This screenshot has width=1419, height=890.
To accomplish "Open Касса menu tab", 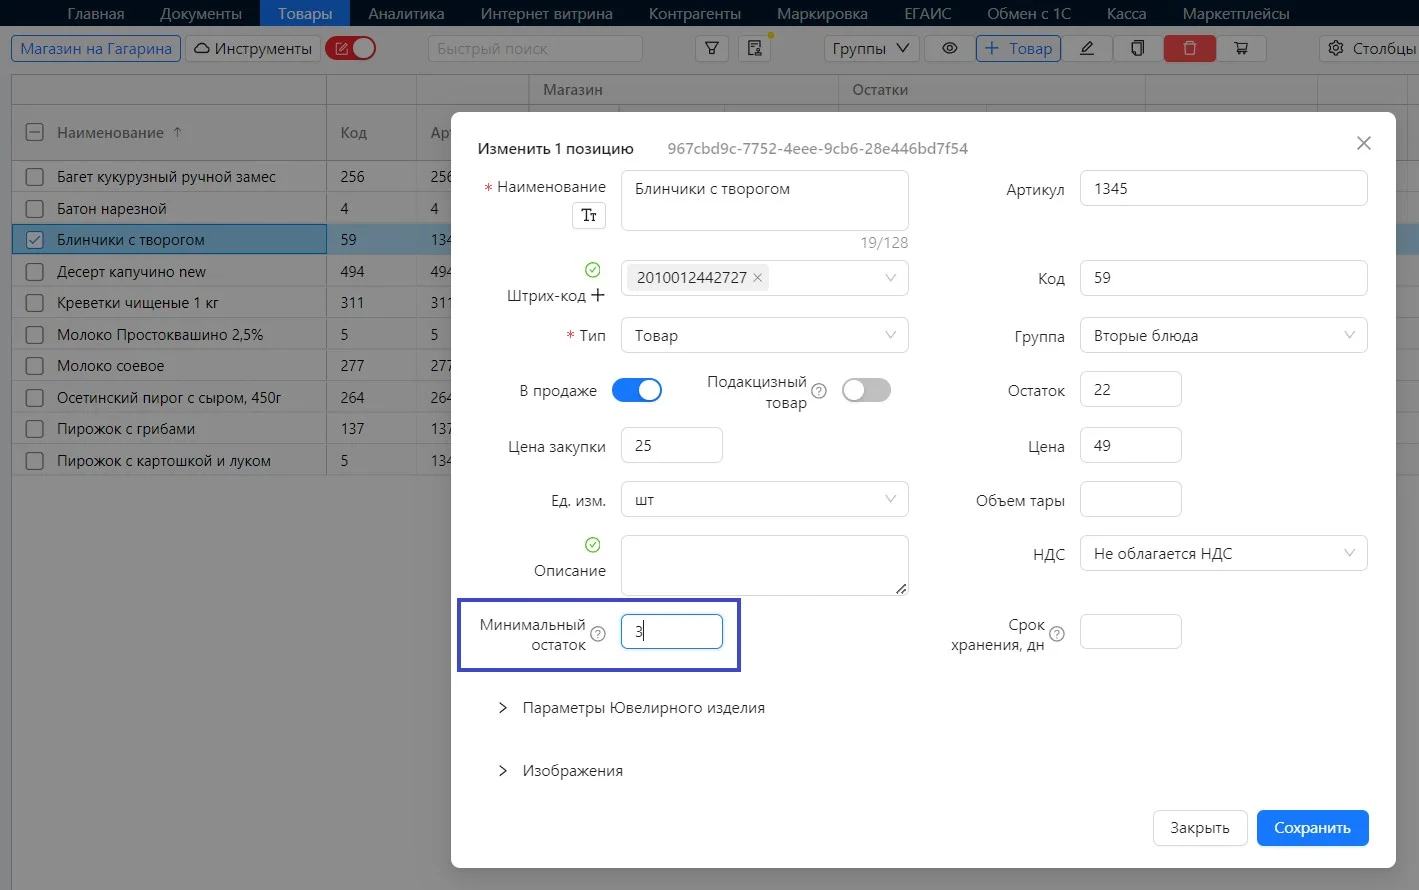I will 1126,13.
